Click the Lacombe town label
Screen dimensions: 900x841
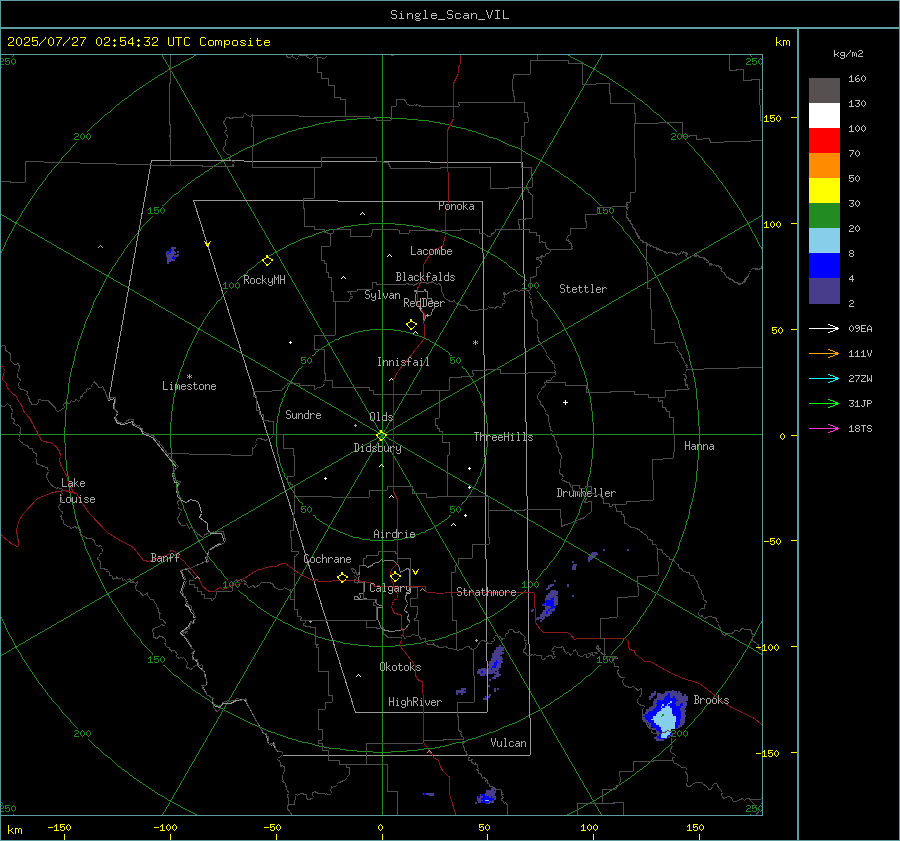tap(431, 251)
